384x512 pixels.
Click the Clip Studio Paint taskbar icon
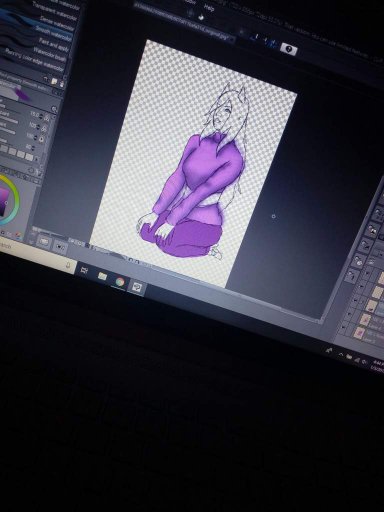point(137,287)
